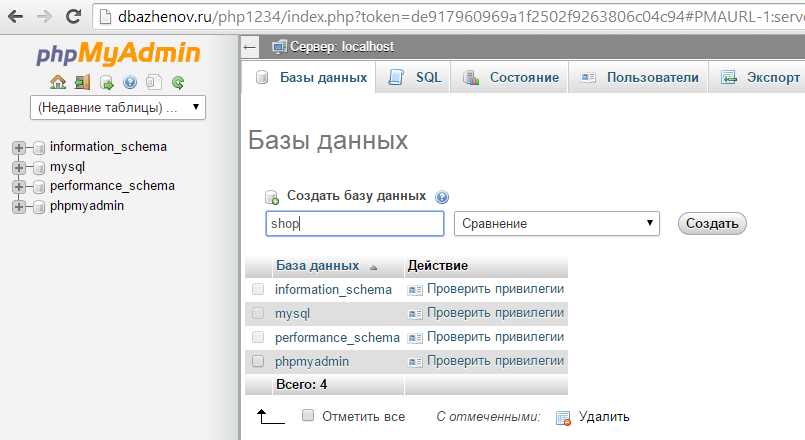Open the Сравнение collation dropdown
Image resolution: width=805 pixels, height=440 pixels.
pos(556,223)
